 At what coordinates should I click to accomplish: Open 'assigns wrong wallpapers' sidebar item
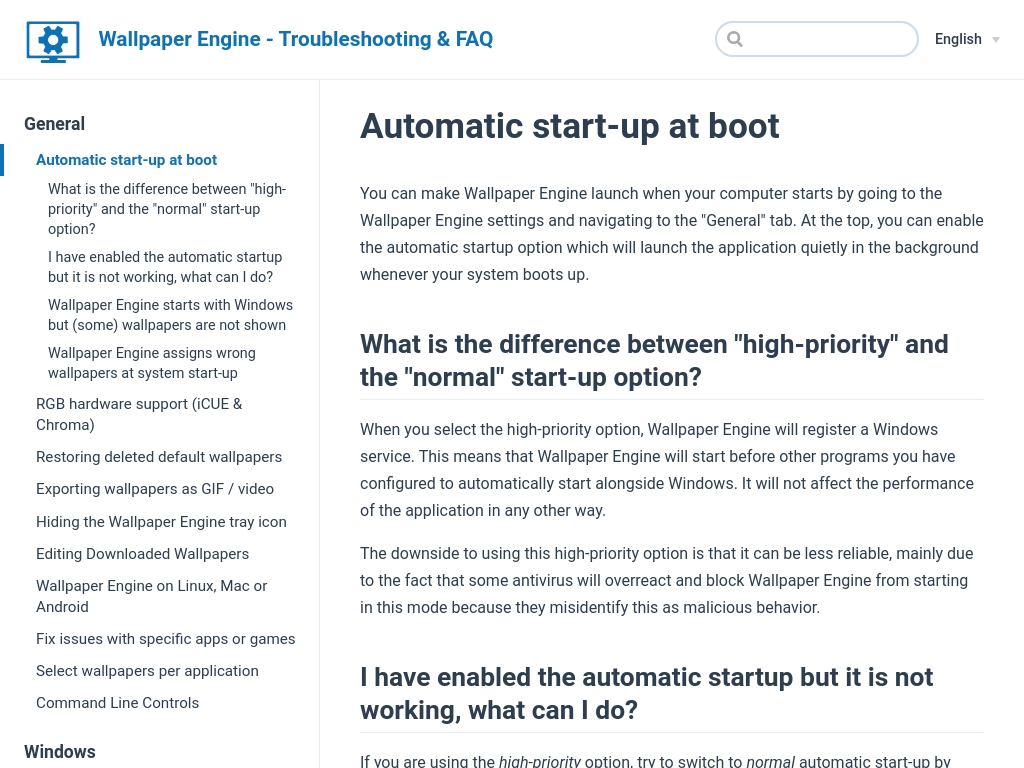click(152, 362)
